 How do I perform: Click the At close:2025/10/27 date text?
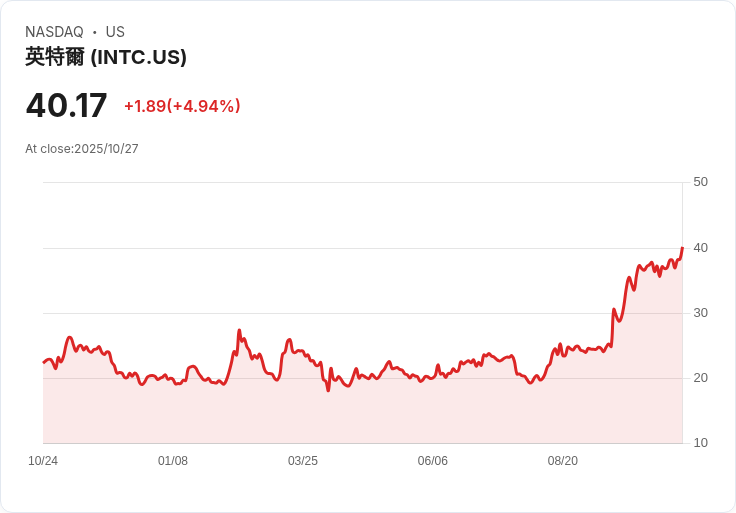(x=82, y=149)
